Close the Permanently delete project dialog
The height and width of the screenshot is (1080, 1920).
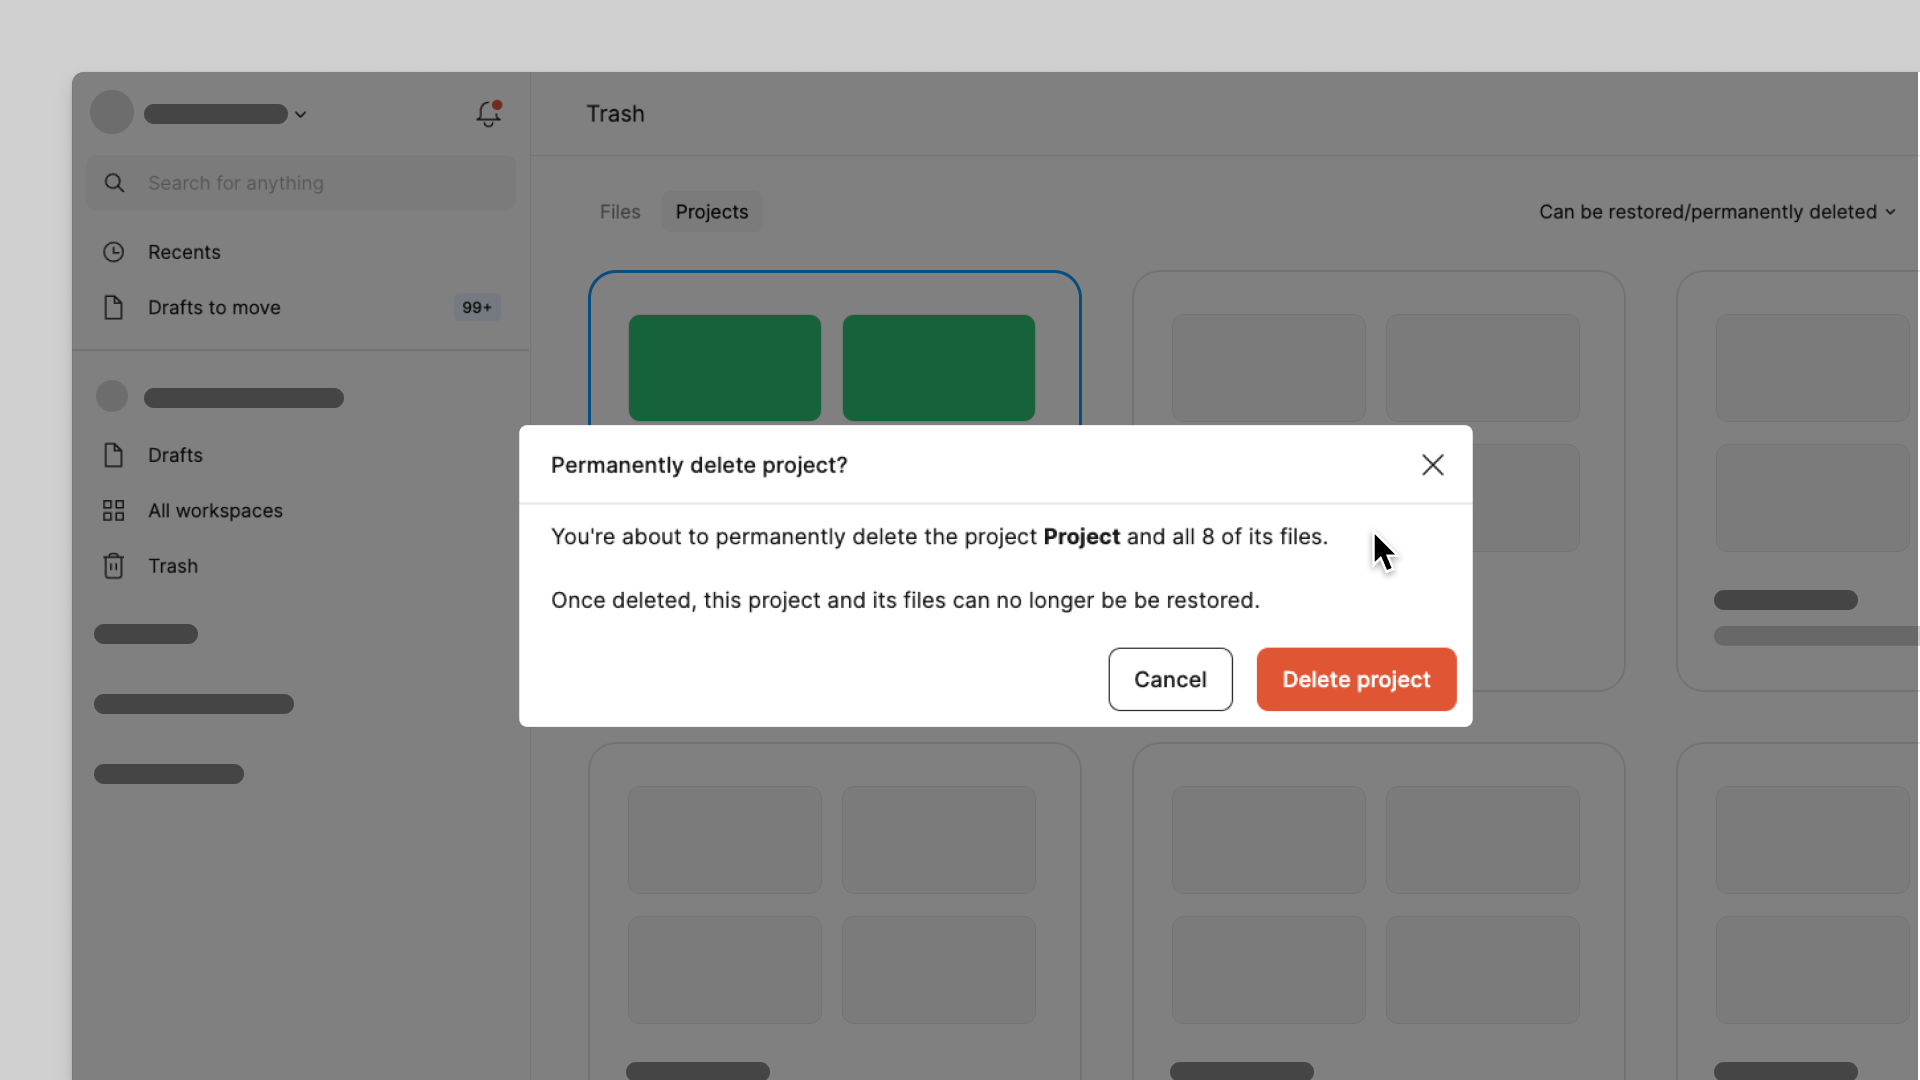point(1432,465)
